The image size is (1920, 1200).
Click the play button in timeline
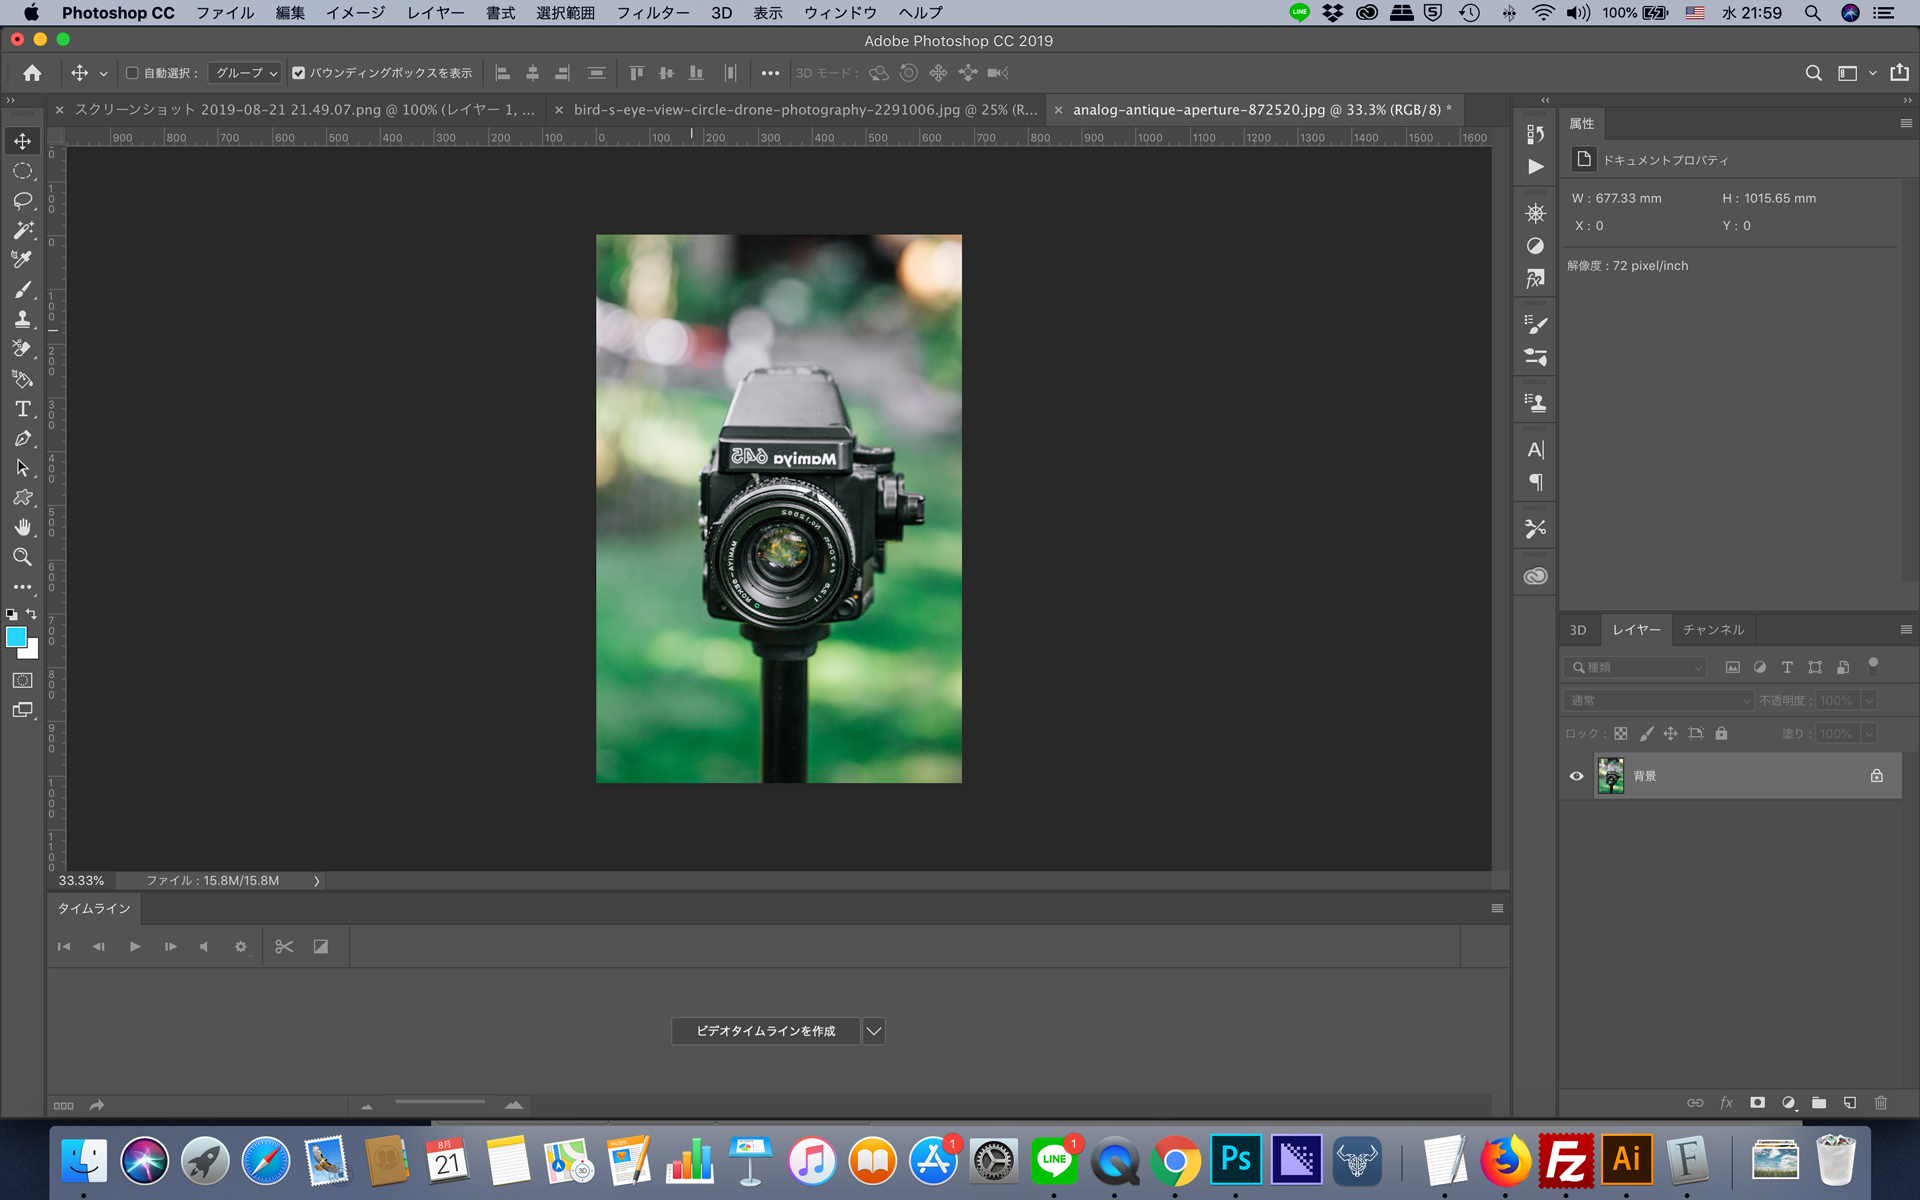[134, 946]
